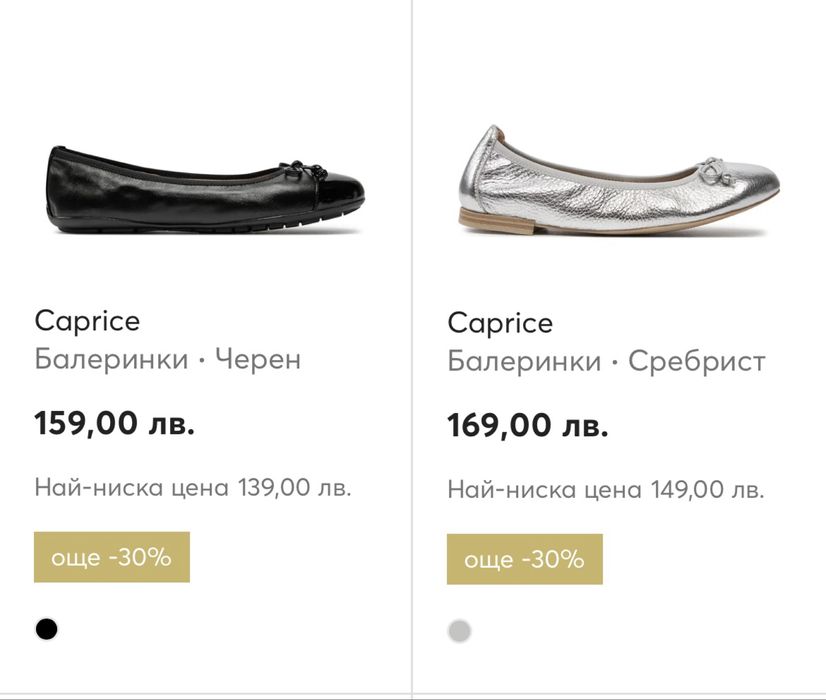Screen dimensions: 826x700
Task: Click the 'още -30%' badge under silver shoe
Action: [524, 559]
